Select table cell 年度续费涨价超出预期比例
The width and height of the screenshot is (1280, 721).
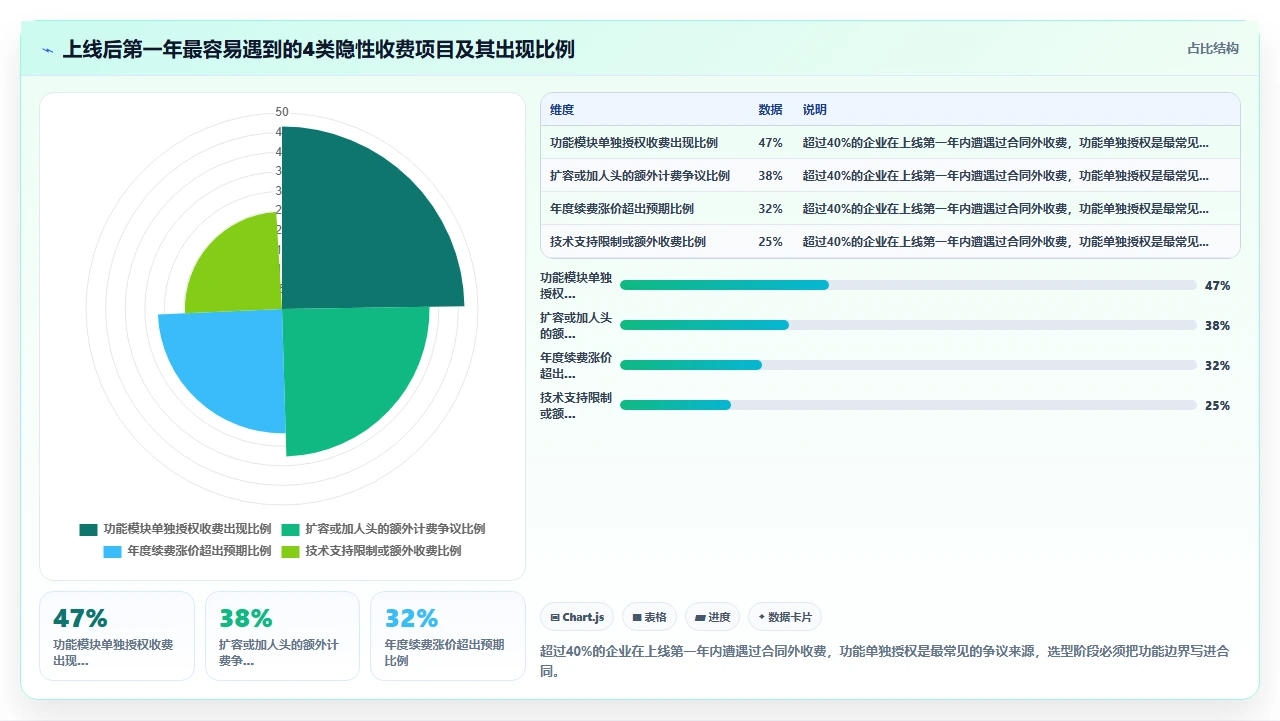coord(622,209)
